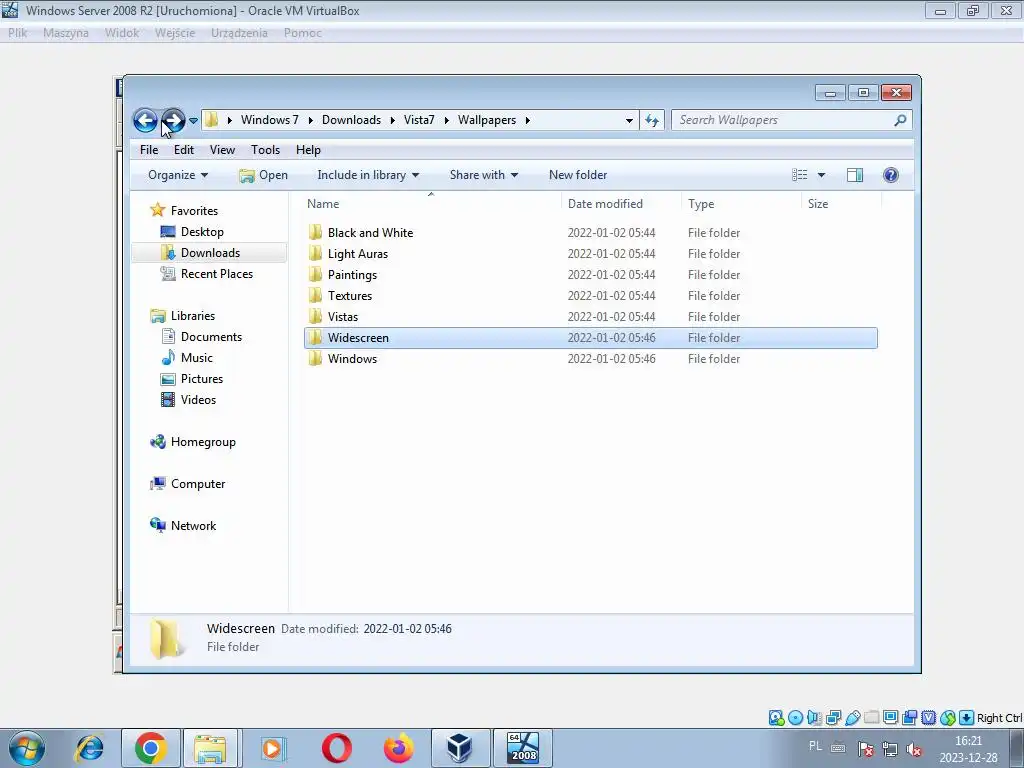Open the address bar history dropdown
Image resolution: width=1024 pixels, height=768 pixels.
pos(629,120)
